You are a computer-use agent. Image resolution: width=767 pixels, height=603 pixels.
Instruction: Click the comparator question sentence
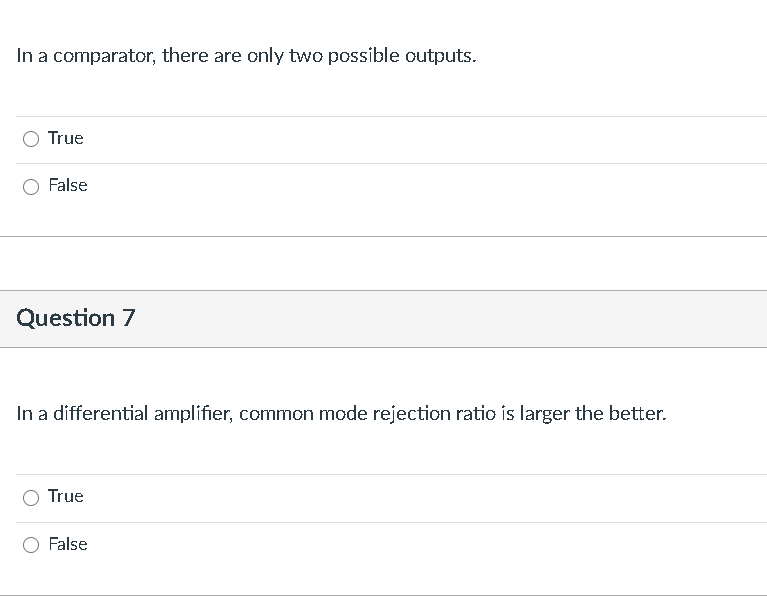[246, 56]
